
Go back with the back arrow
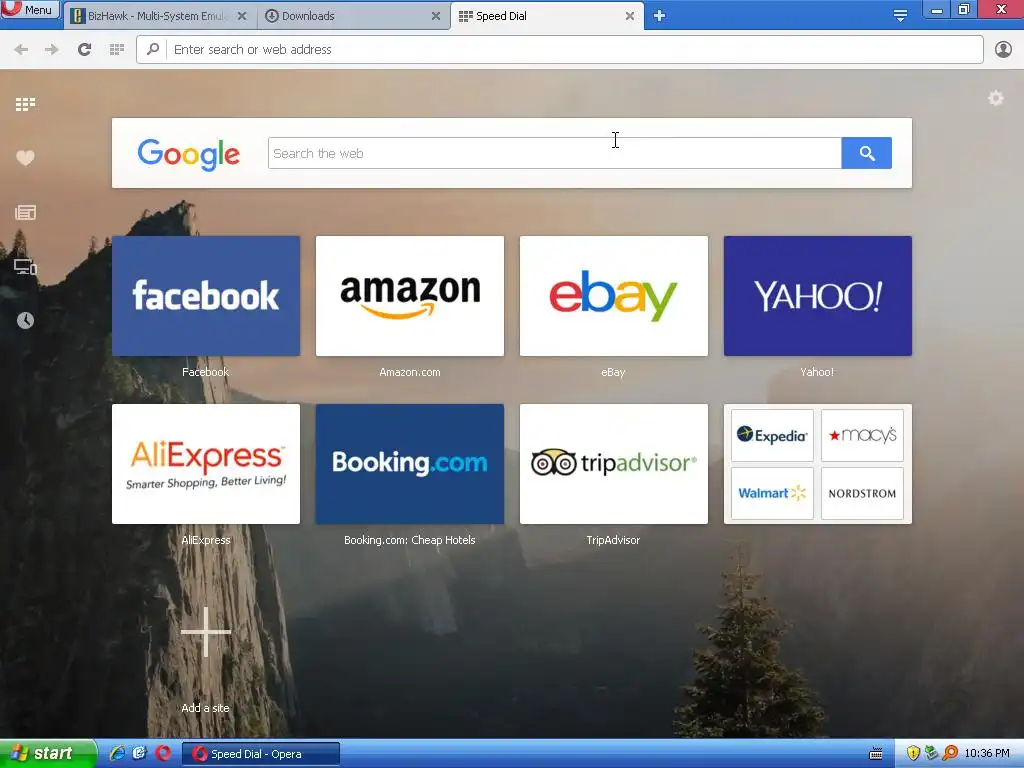(x=21, y=50)
